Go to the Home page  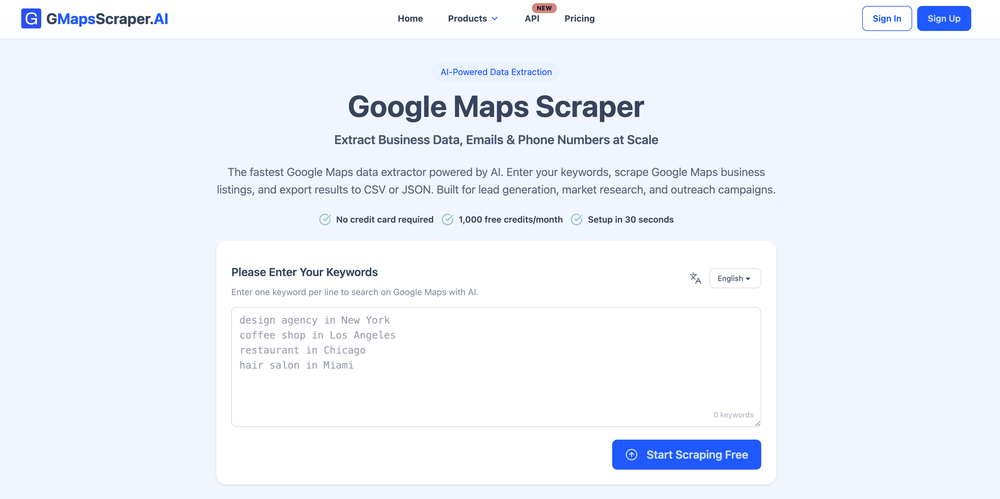coord(410,19)
